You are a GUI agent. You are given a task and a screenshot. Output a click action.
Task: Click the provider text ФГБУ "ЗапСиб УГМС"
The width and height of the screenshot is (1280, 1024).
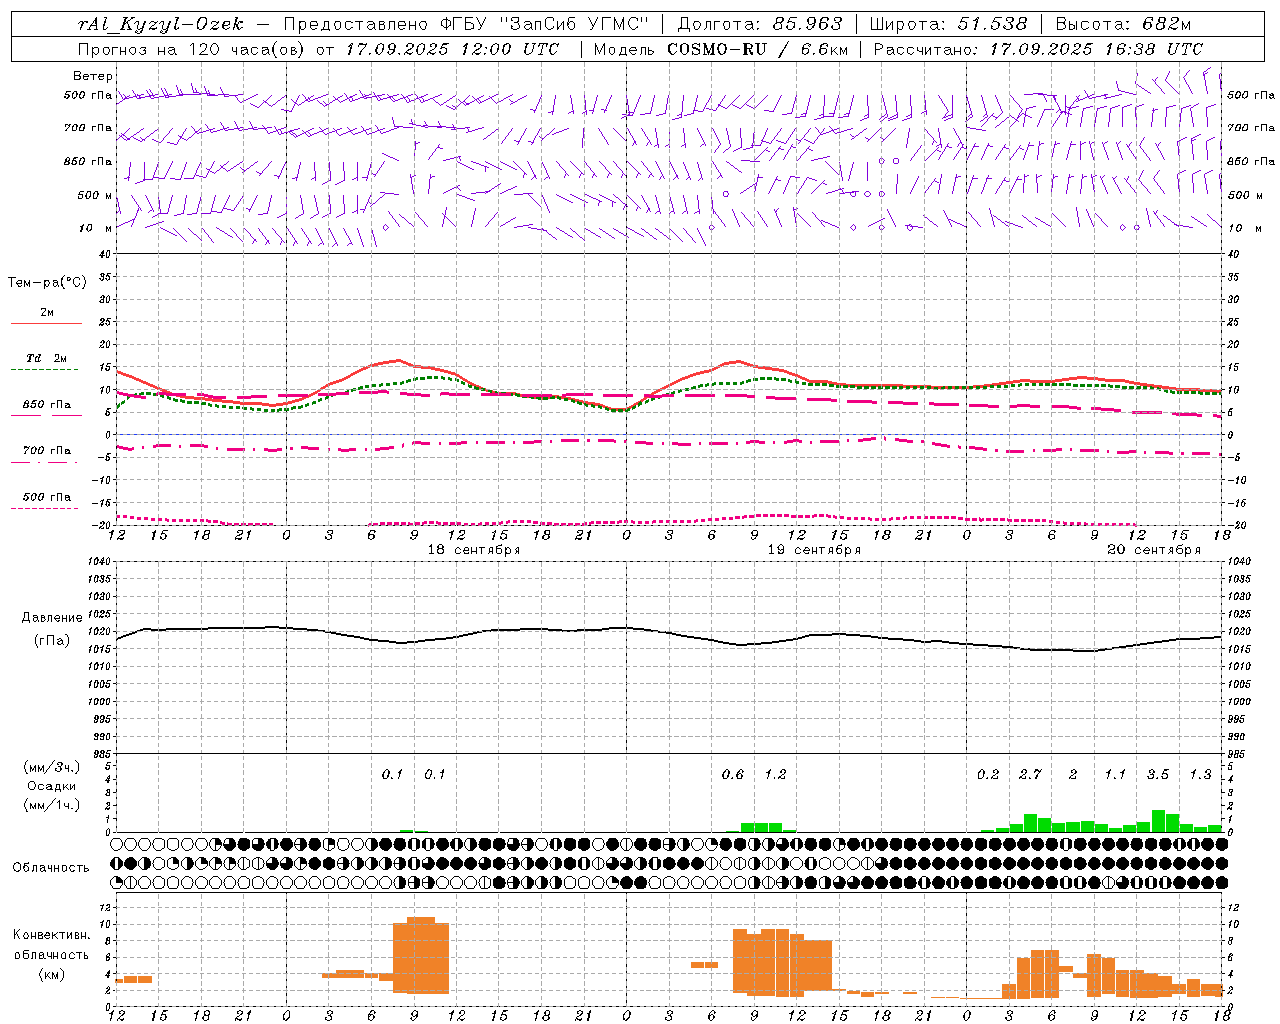(x=545, y=24)
